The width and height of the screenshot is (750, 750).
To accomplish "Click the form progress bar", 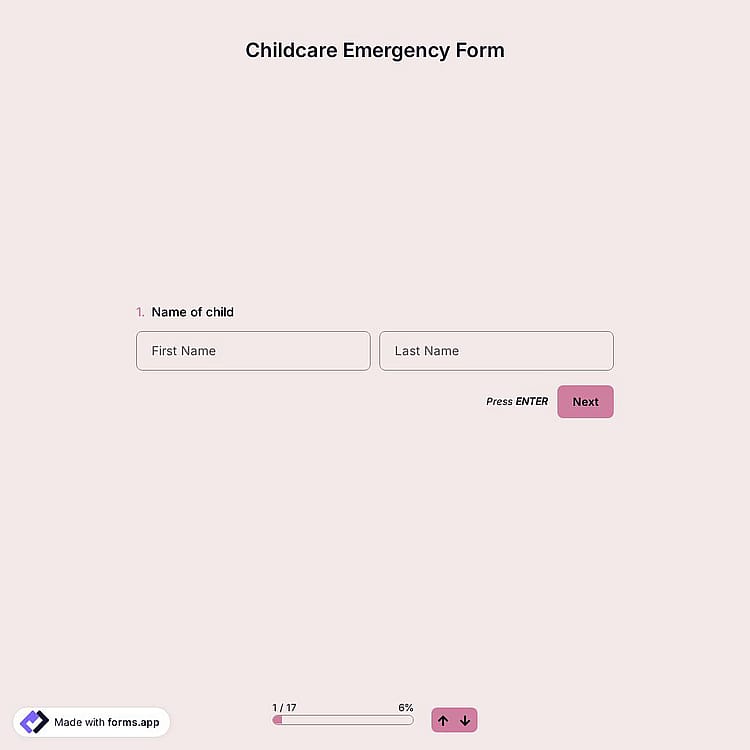I will coord(343,720).
